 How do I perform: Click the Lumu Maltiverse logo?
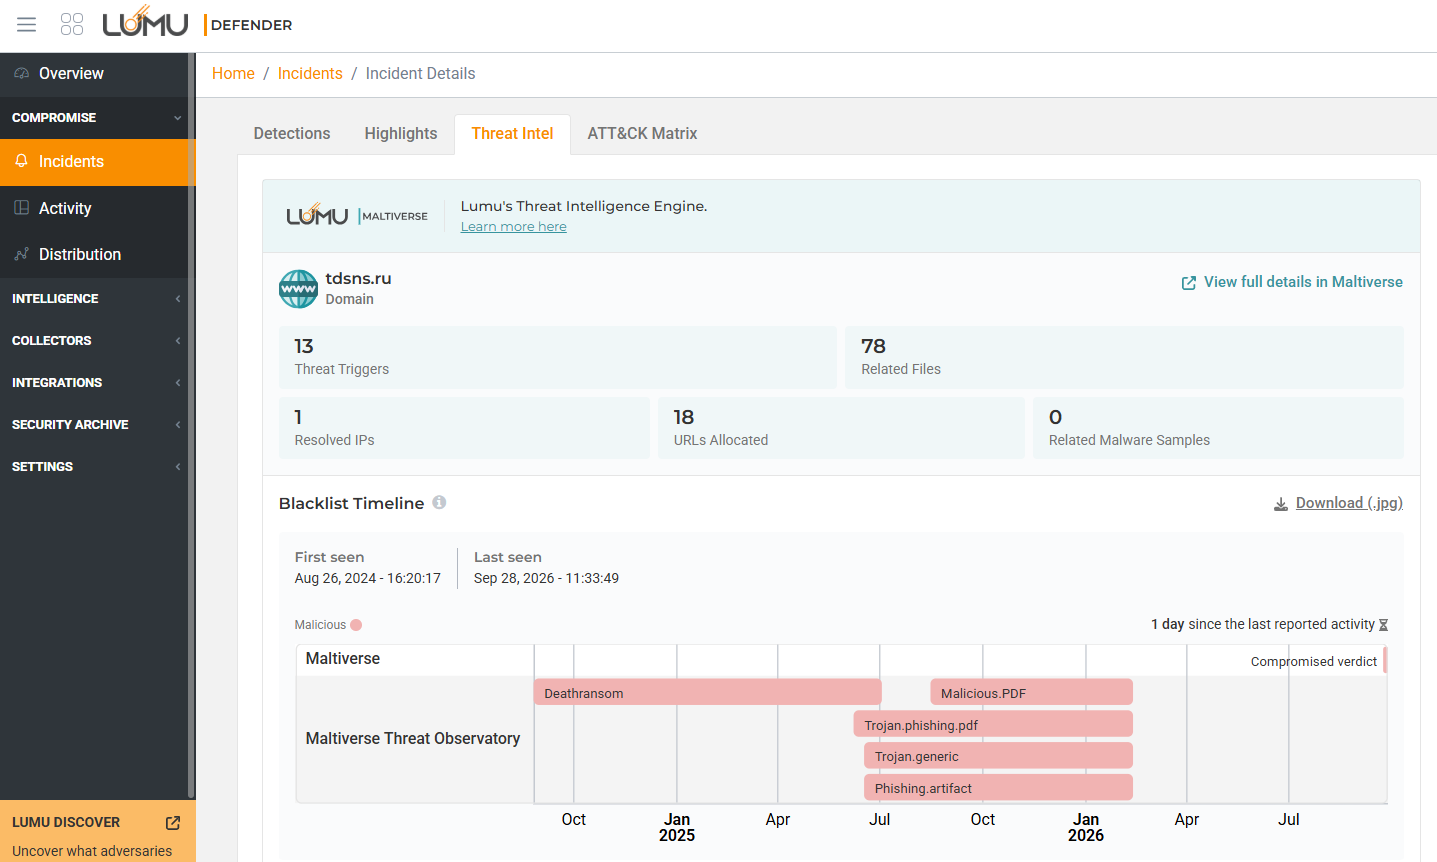357,215
